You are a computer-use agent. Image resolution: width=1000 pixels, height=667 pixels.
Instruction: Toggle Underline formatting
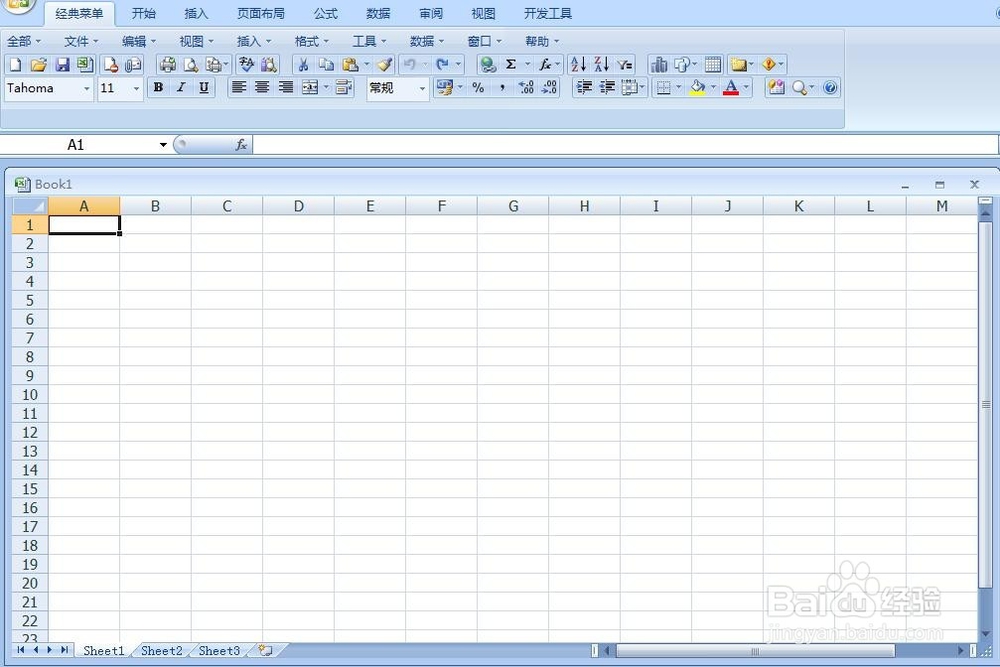(204, 88)
